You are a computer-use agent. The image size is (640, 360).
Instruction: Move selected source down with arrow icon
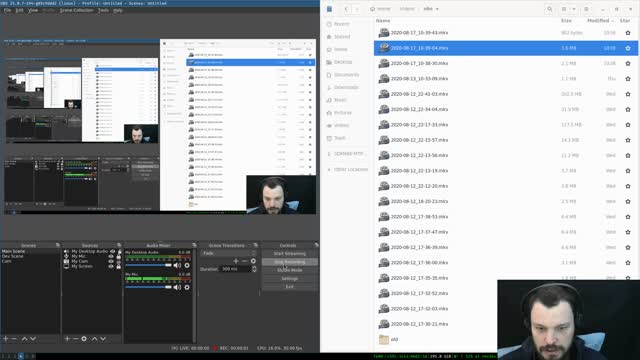103,338
